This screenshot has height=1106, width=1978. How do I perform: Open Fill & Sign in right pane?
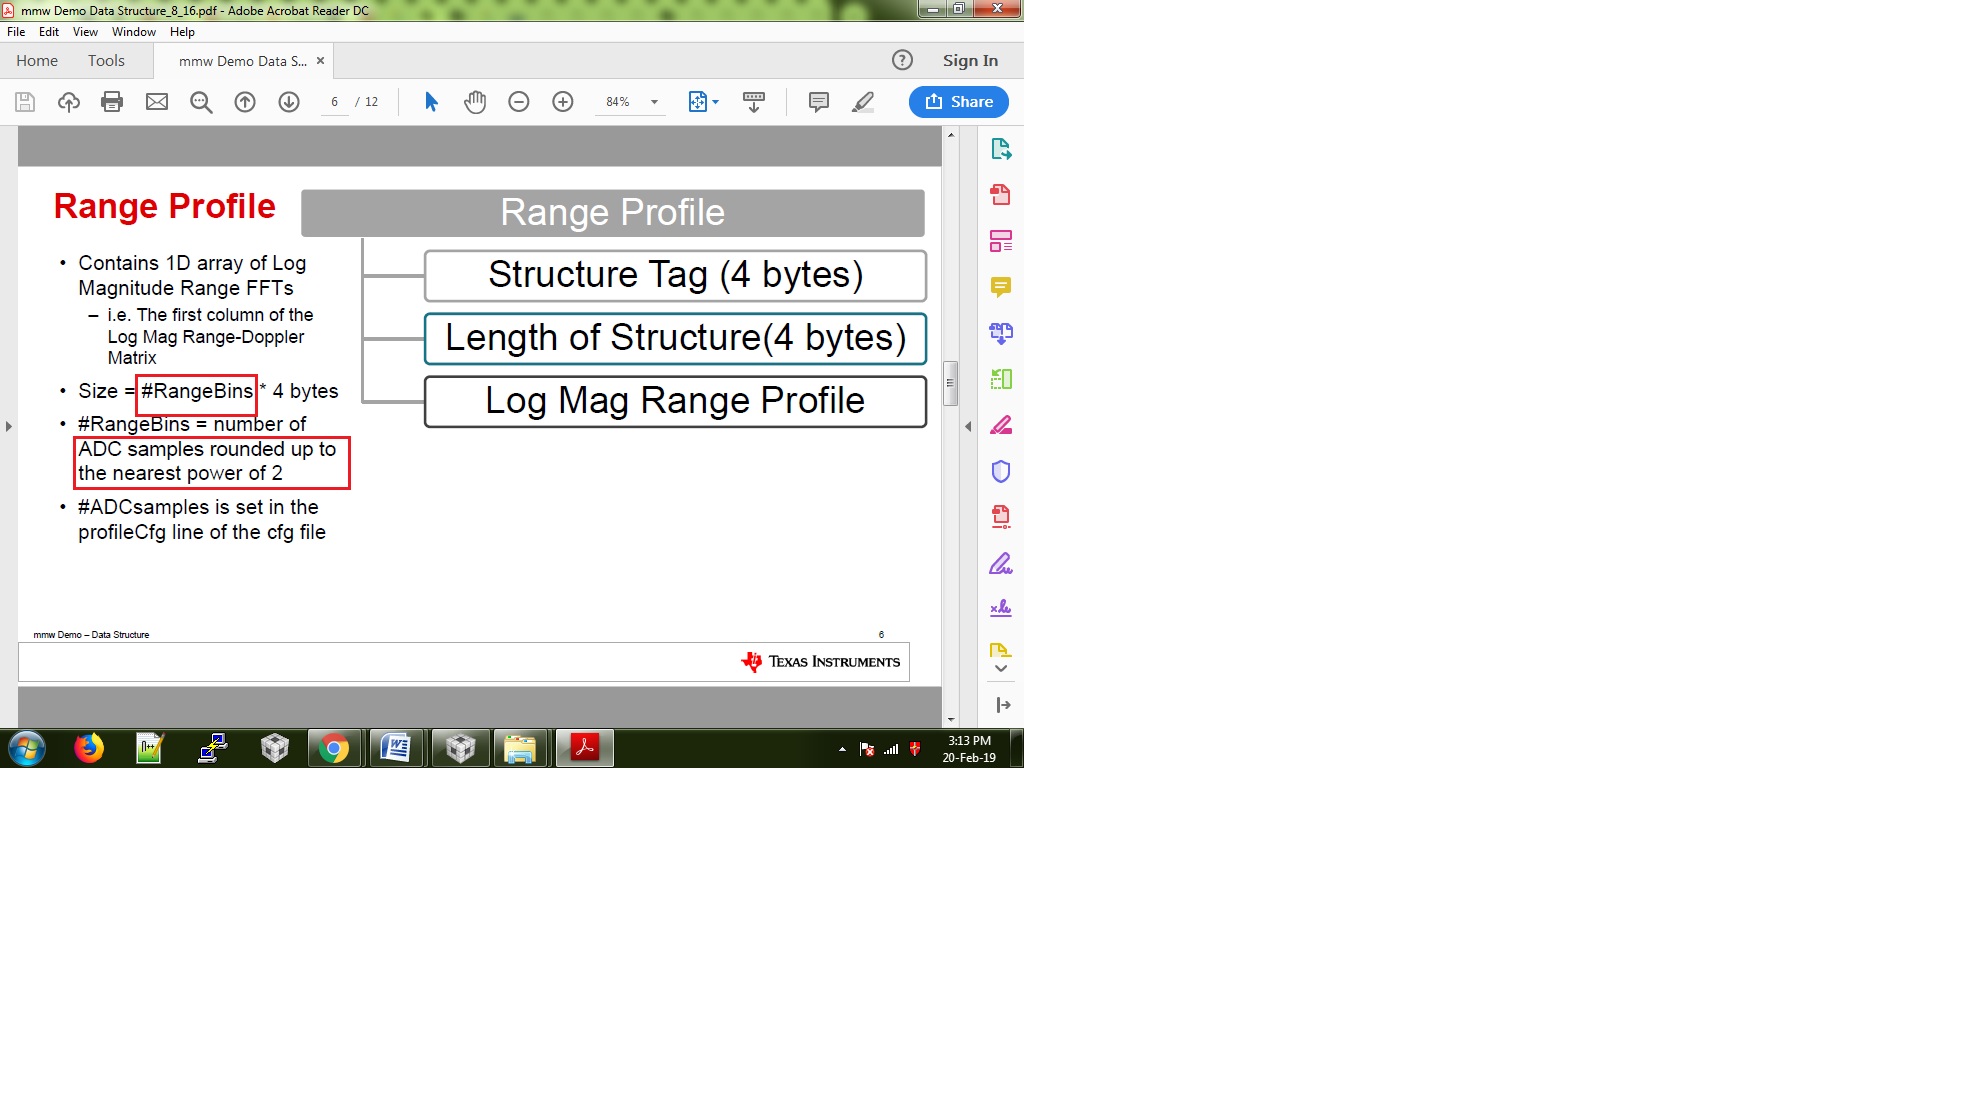(x=1000, y=564)
